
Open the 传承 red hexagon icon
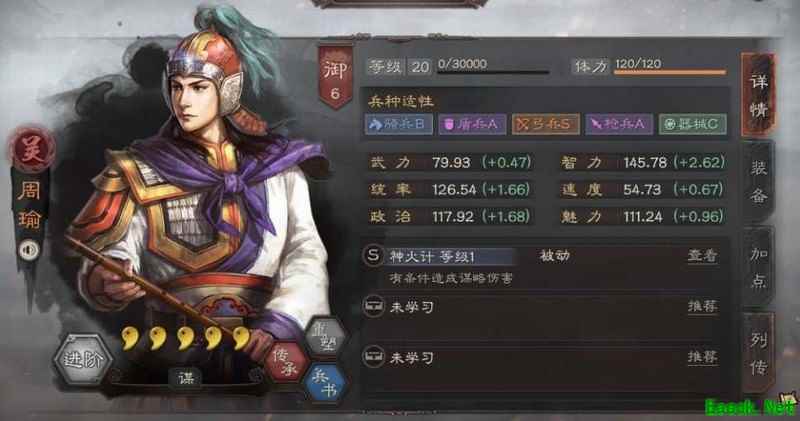coord(286,363)
